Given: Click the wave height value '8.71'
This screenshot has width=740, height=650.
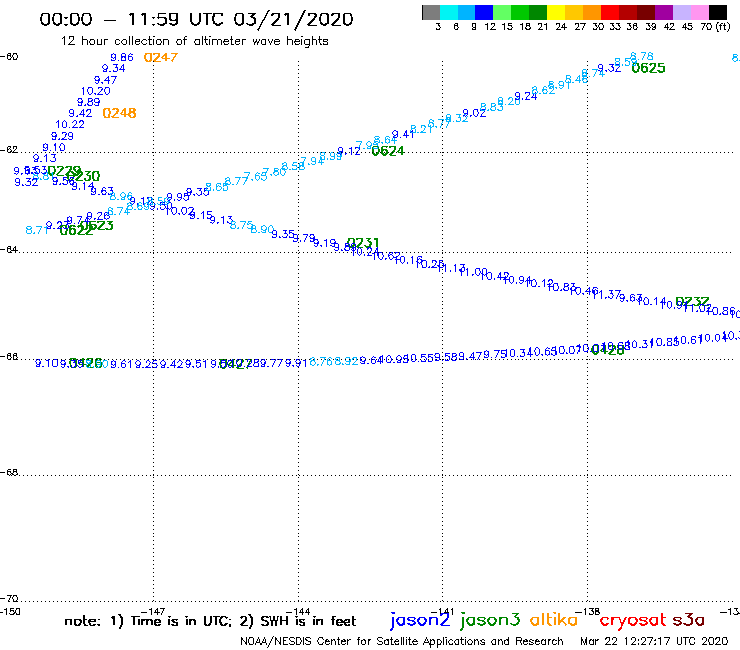Looking at the screenshot, I should tap(37, 230).
